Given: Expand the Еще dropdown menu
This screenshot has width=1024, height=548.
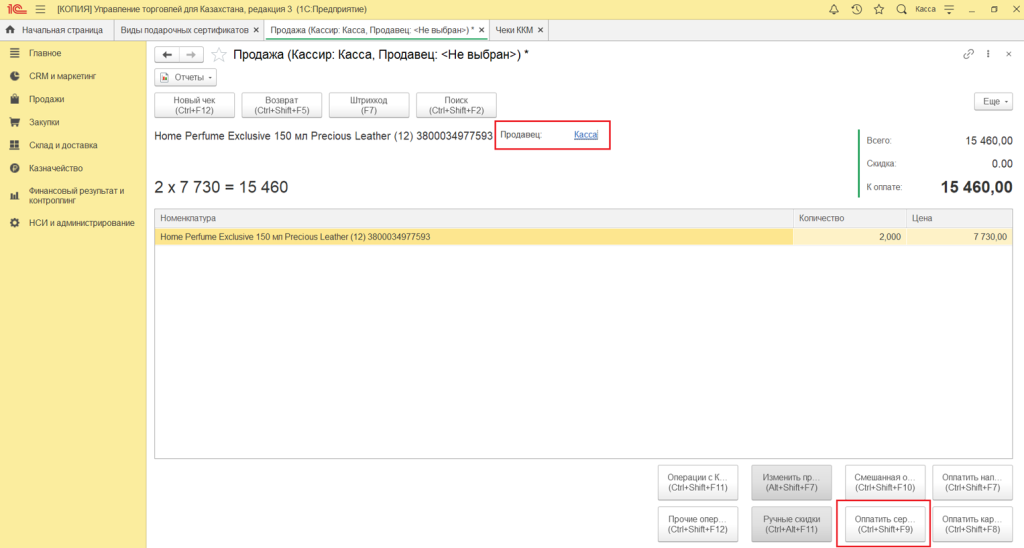Looking at the screenshot, I should coord(993,101).
